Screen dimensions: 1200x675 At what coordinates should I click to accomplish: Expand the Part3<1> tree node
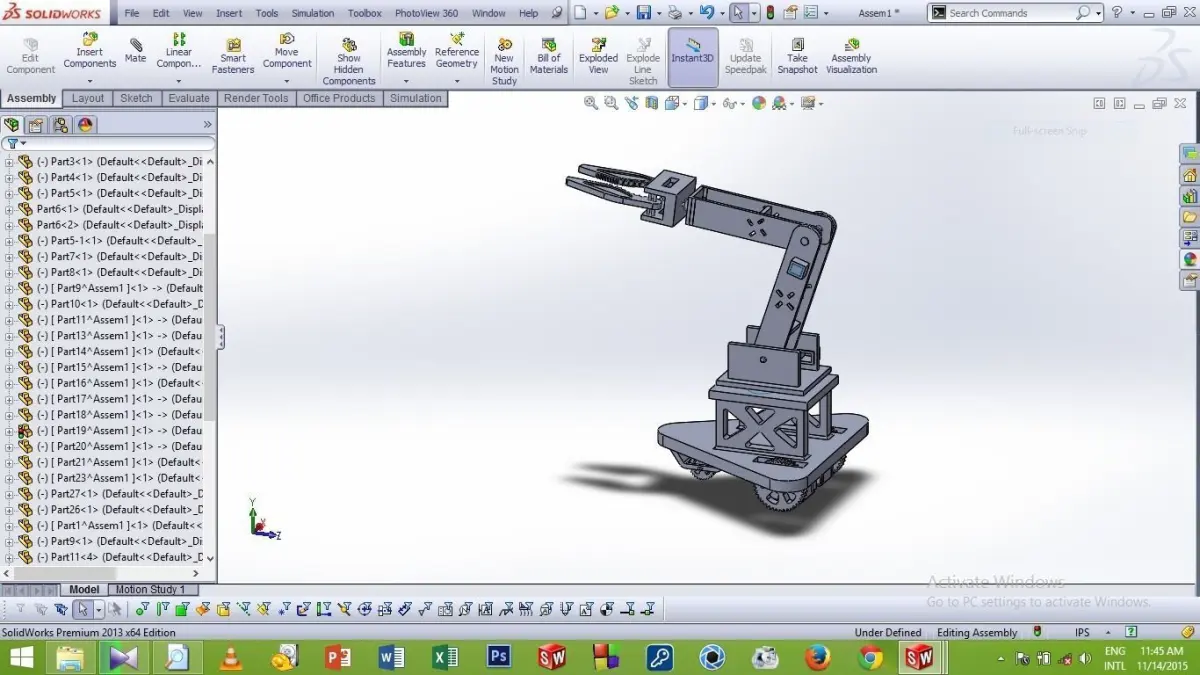(9, 162)
